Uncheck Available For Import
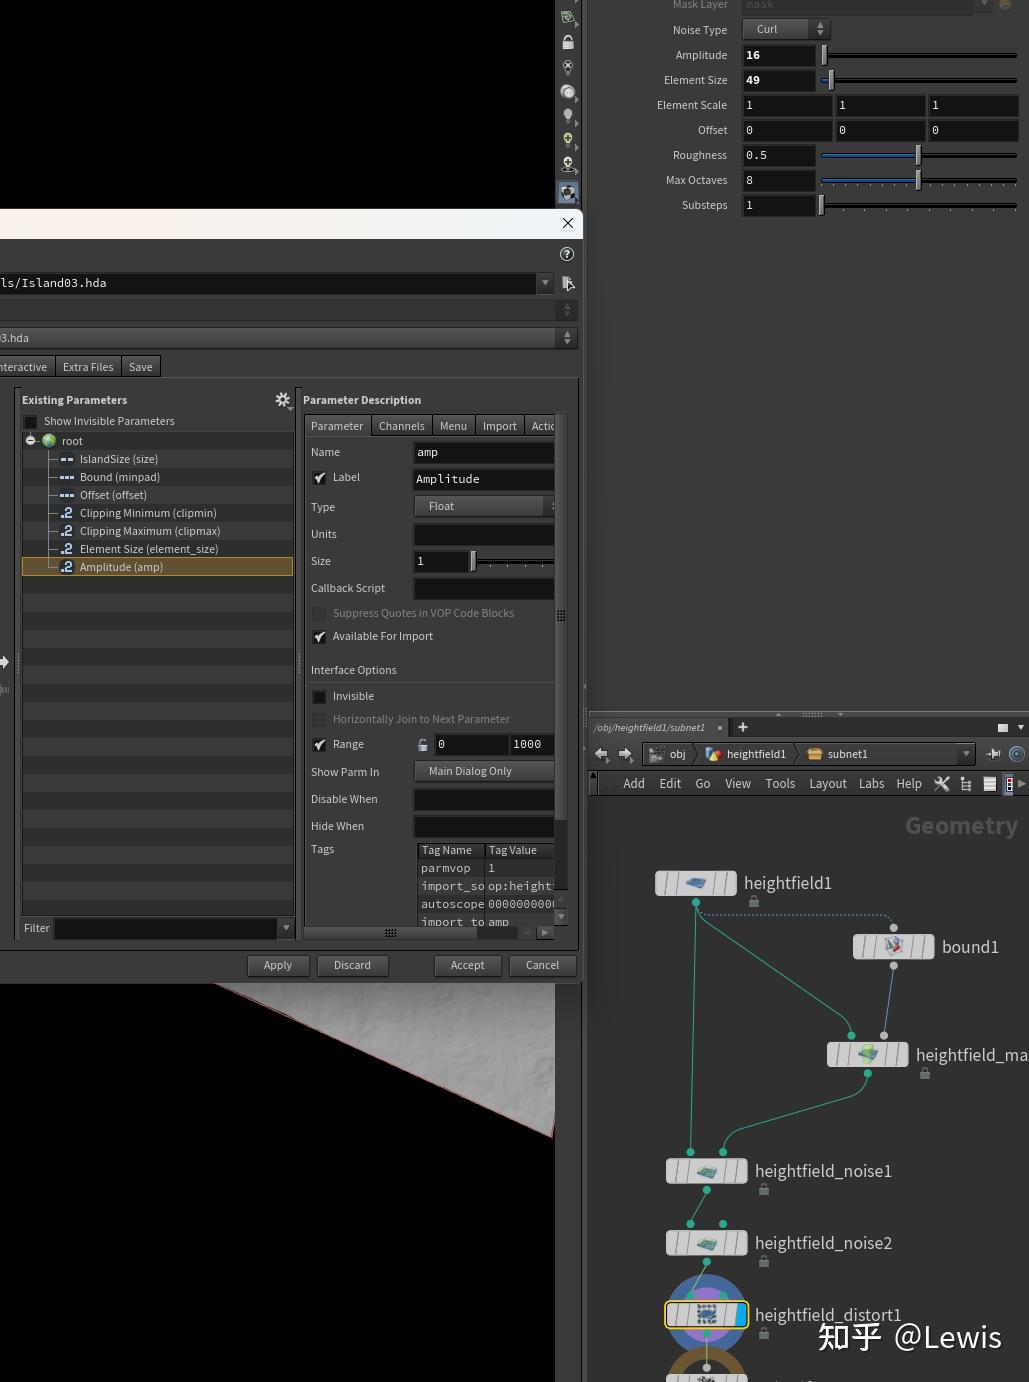 319,636
